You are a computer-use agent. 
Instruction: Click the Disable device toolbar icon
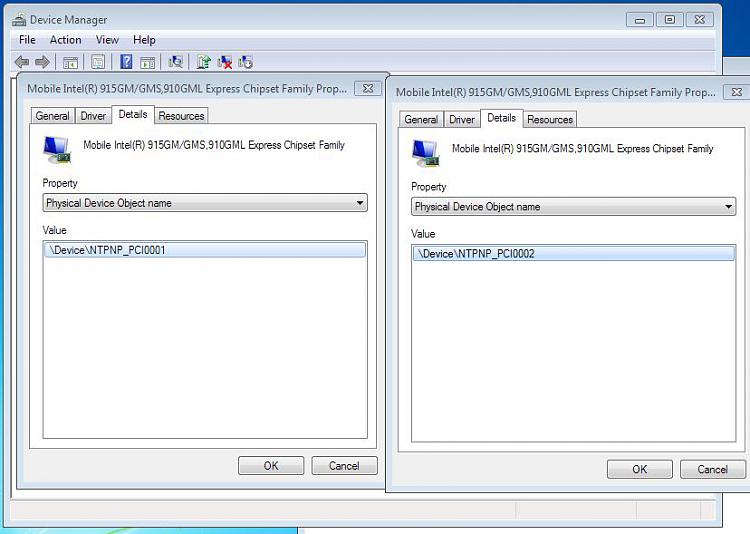246,62
